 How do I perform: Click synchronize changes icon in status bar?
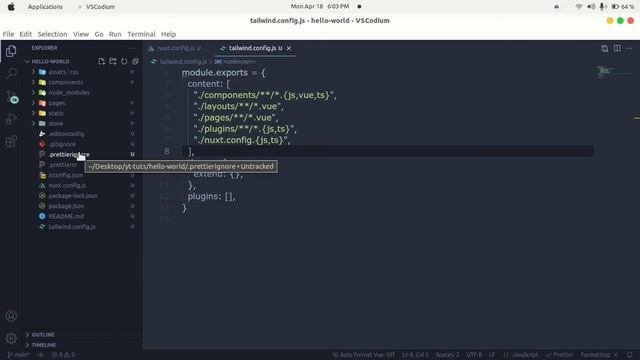[x=40, y=355]
